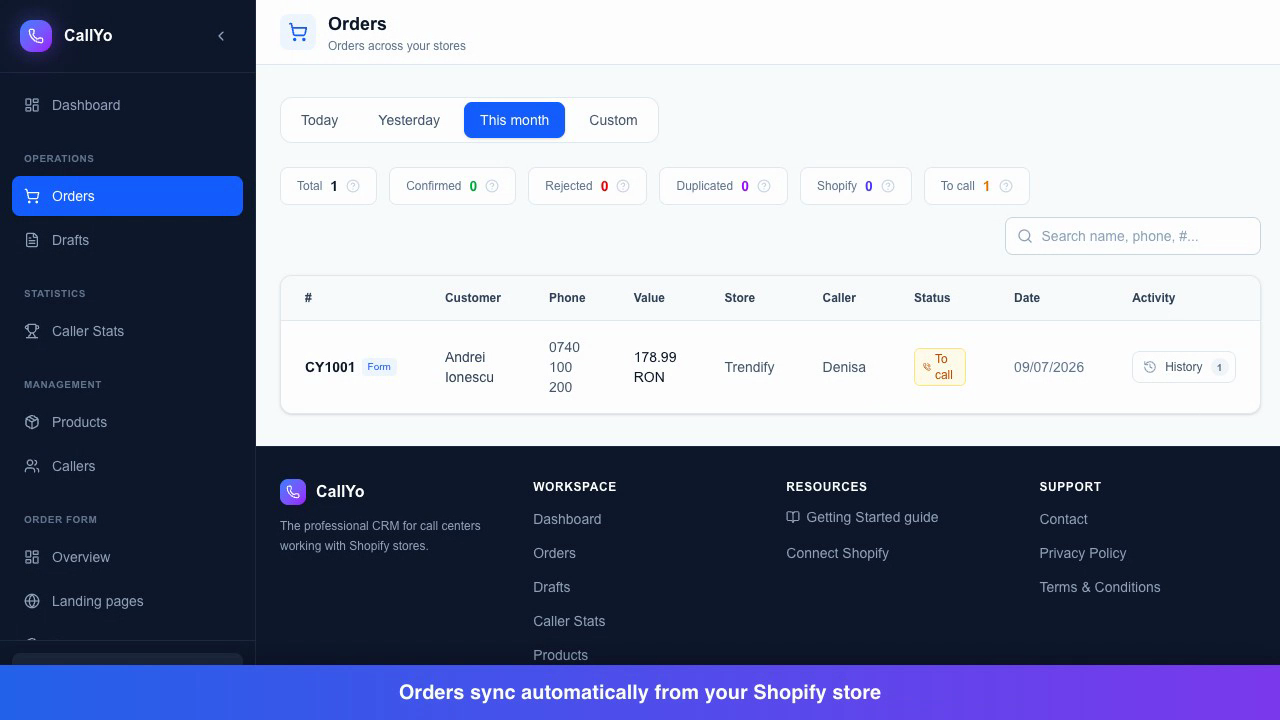Click the search name, phone field
The image size is (1280, 720).
pyautogui.click(x=1133, y=236)
